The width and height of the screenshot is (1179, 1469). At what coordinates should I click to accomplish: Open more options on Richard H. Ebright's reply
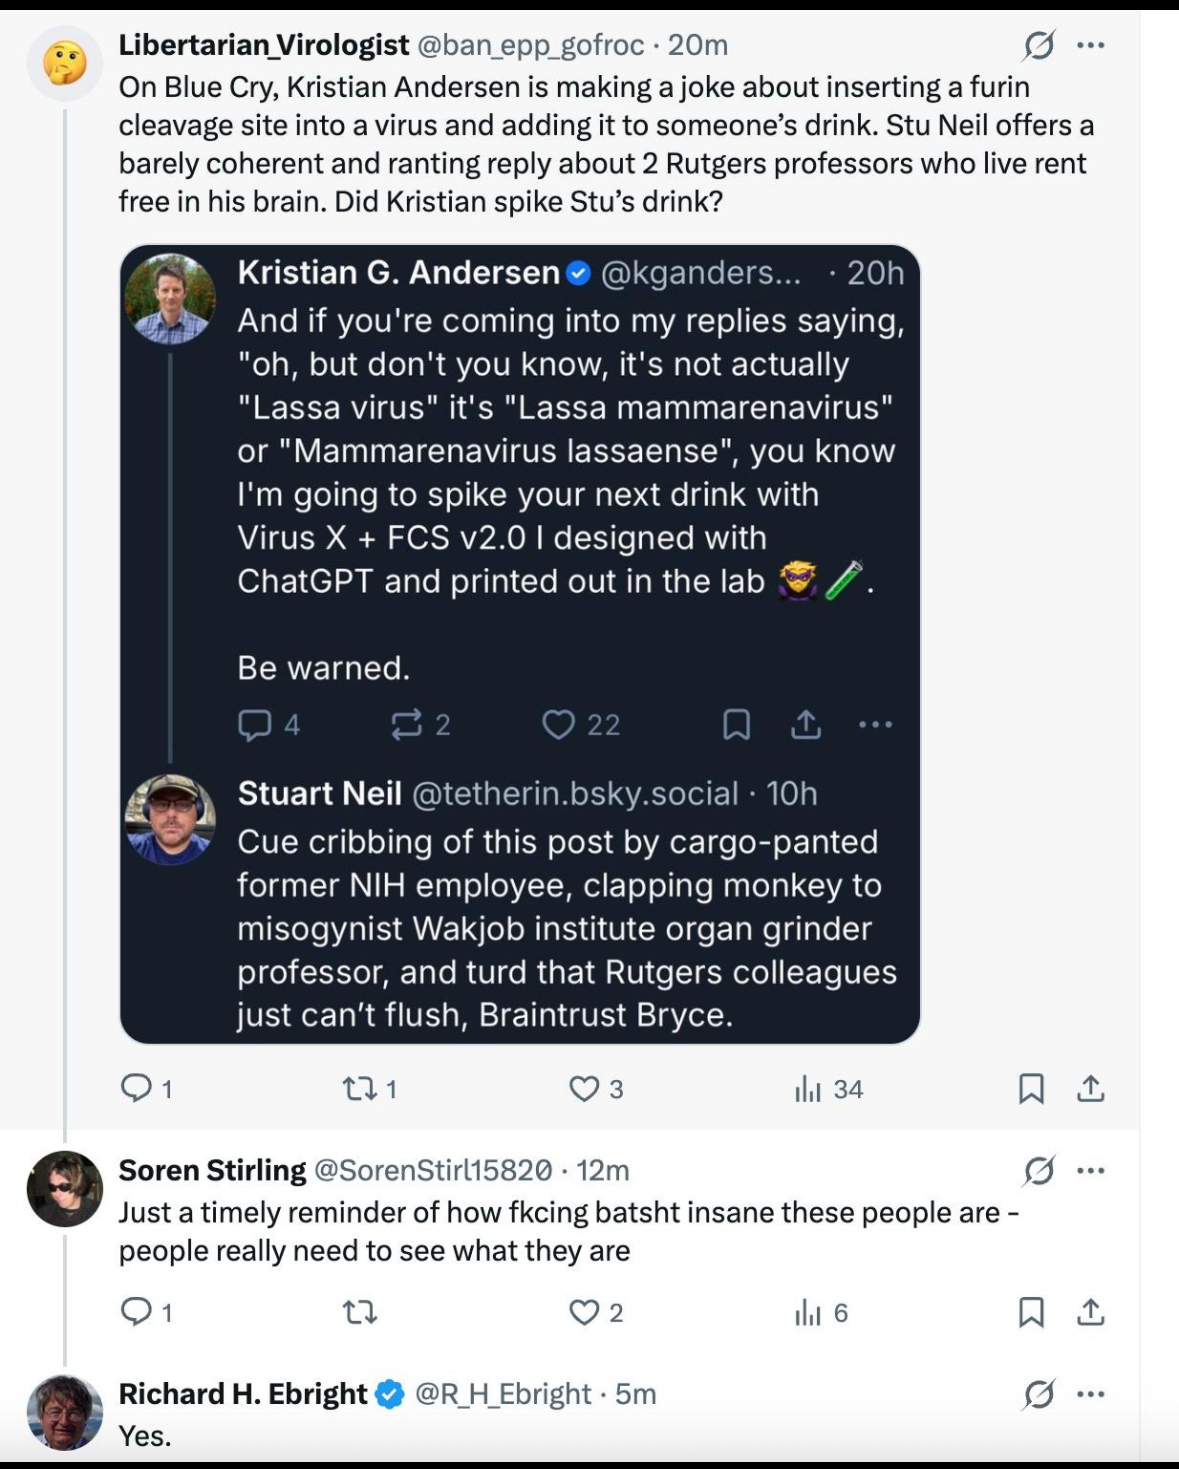[x=1091, y=1394]
